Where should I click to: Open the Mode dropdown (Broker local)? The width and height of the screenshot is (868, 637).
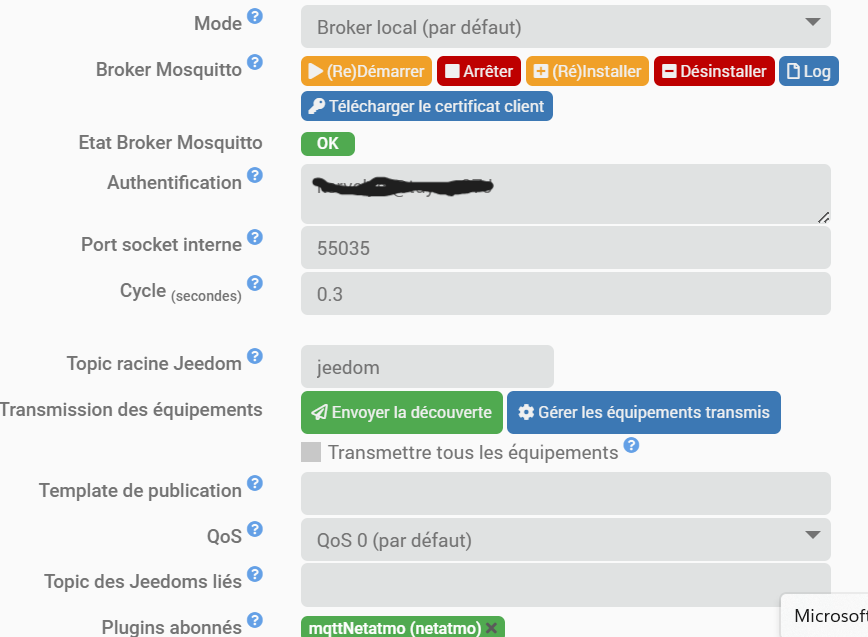566,27
